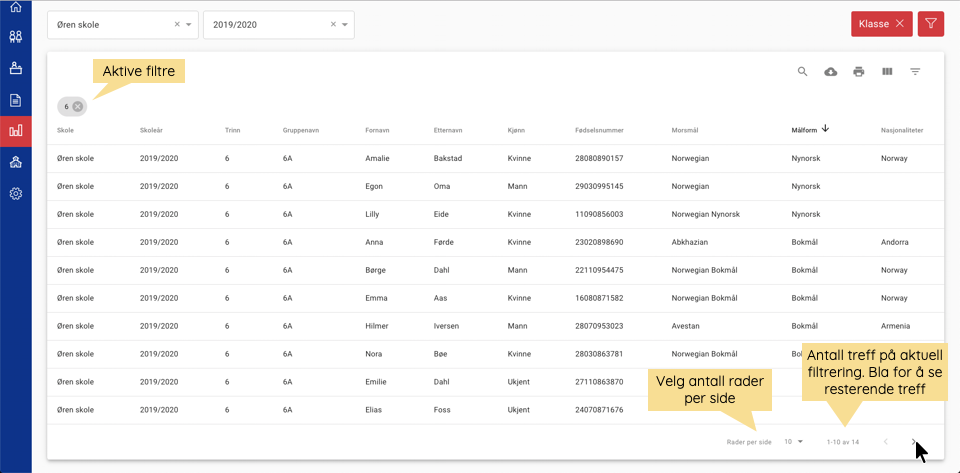960x473 pixels.
Task: Clear the Øren skole selection
Action: point(178,24)
